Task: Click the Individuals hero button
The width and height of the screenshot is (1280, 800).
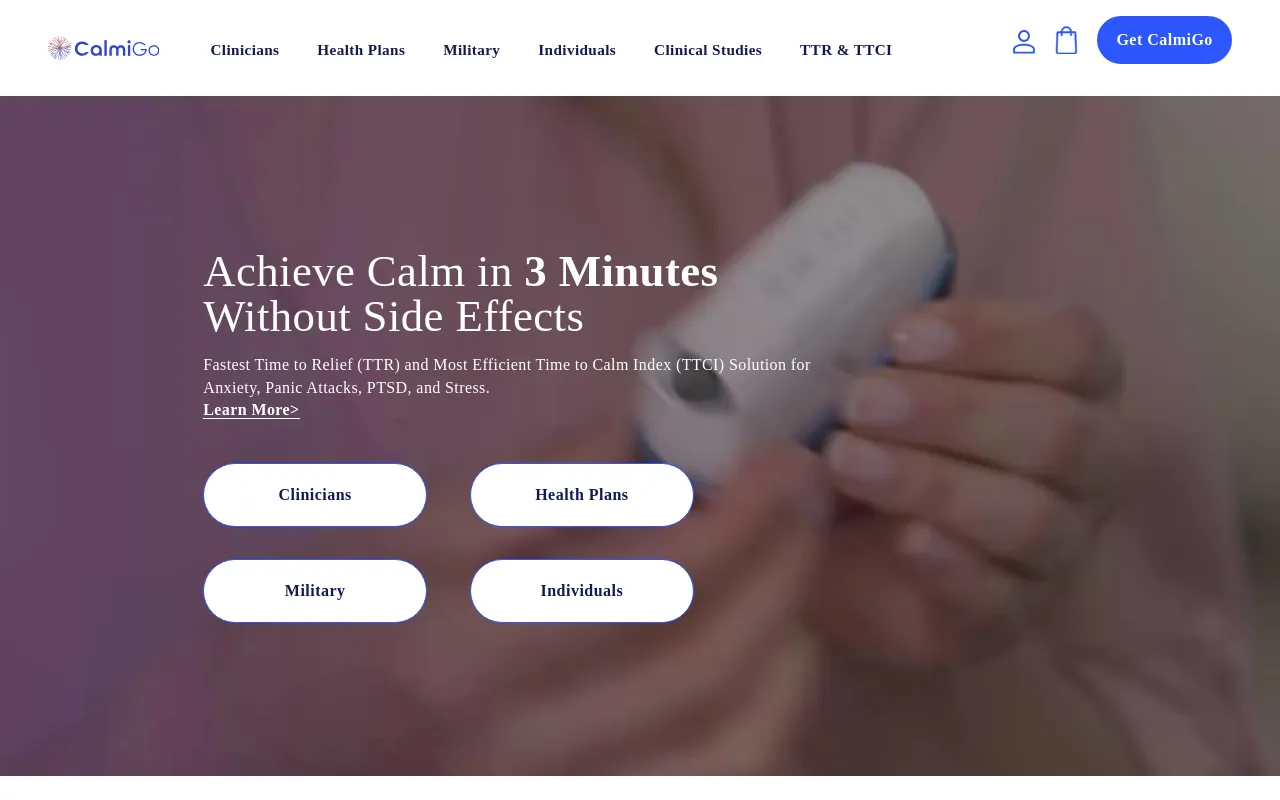Action: 582,591
